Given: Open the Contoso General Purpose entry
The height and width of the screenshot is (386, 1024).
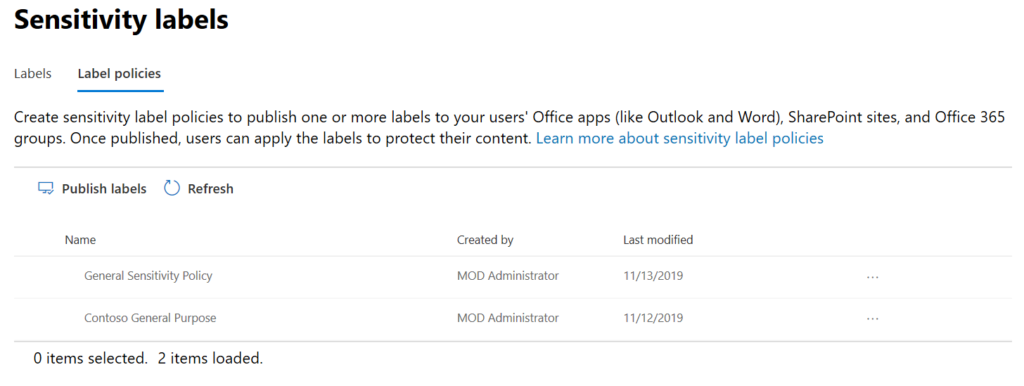Looking at the screenshot, I should tap(150, 318).
